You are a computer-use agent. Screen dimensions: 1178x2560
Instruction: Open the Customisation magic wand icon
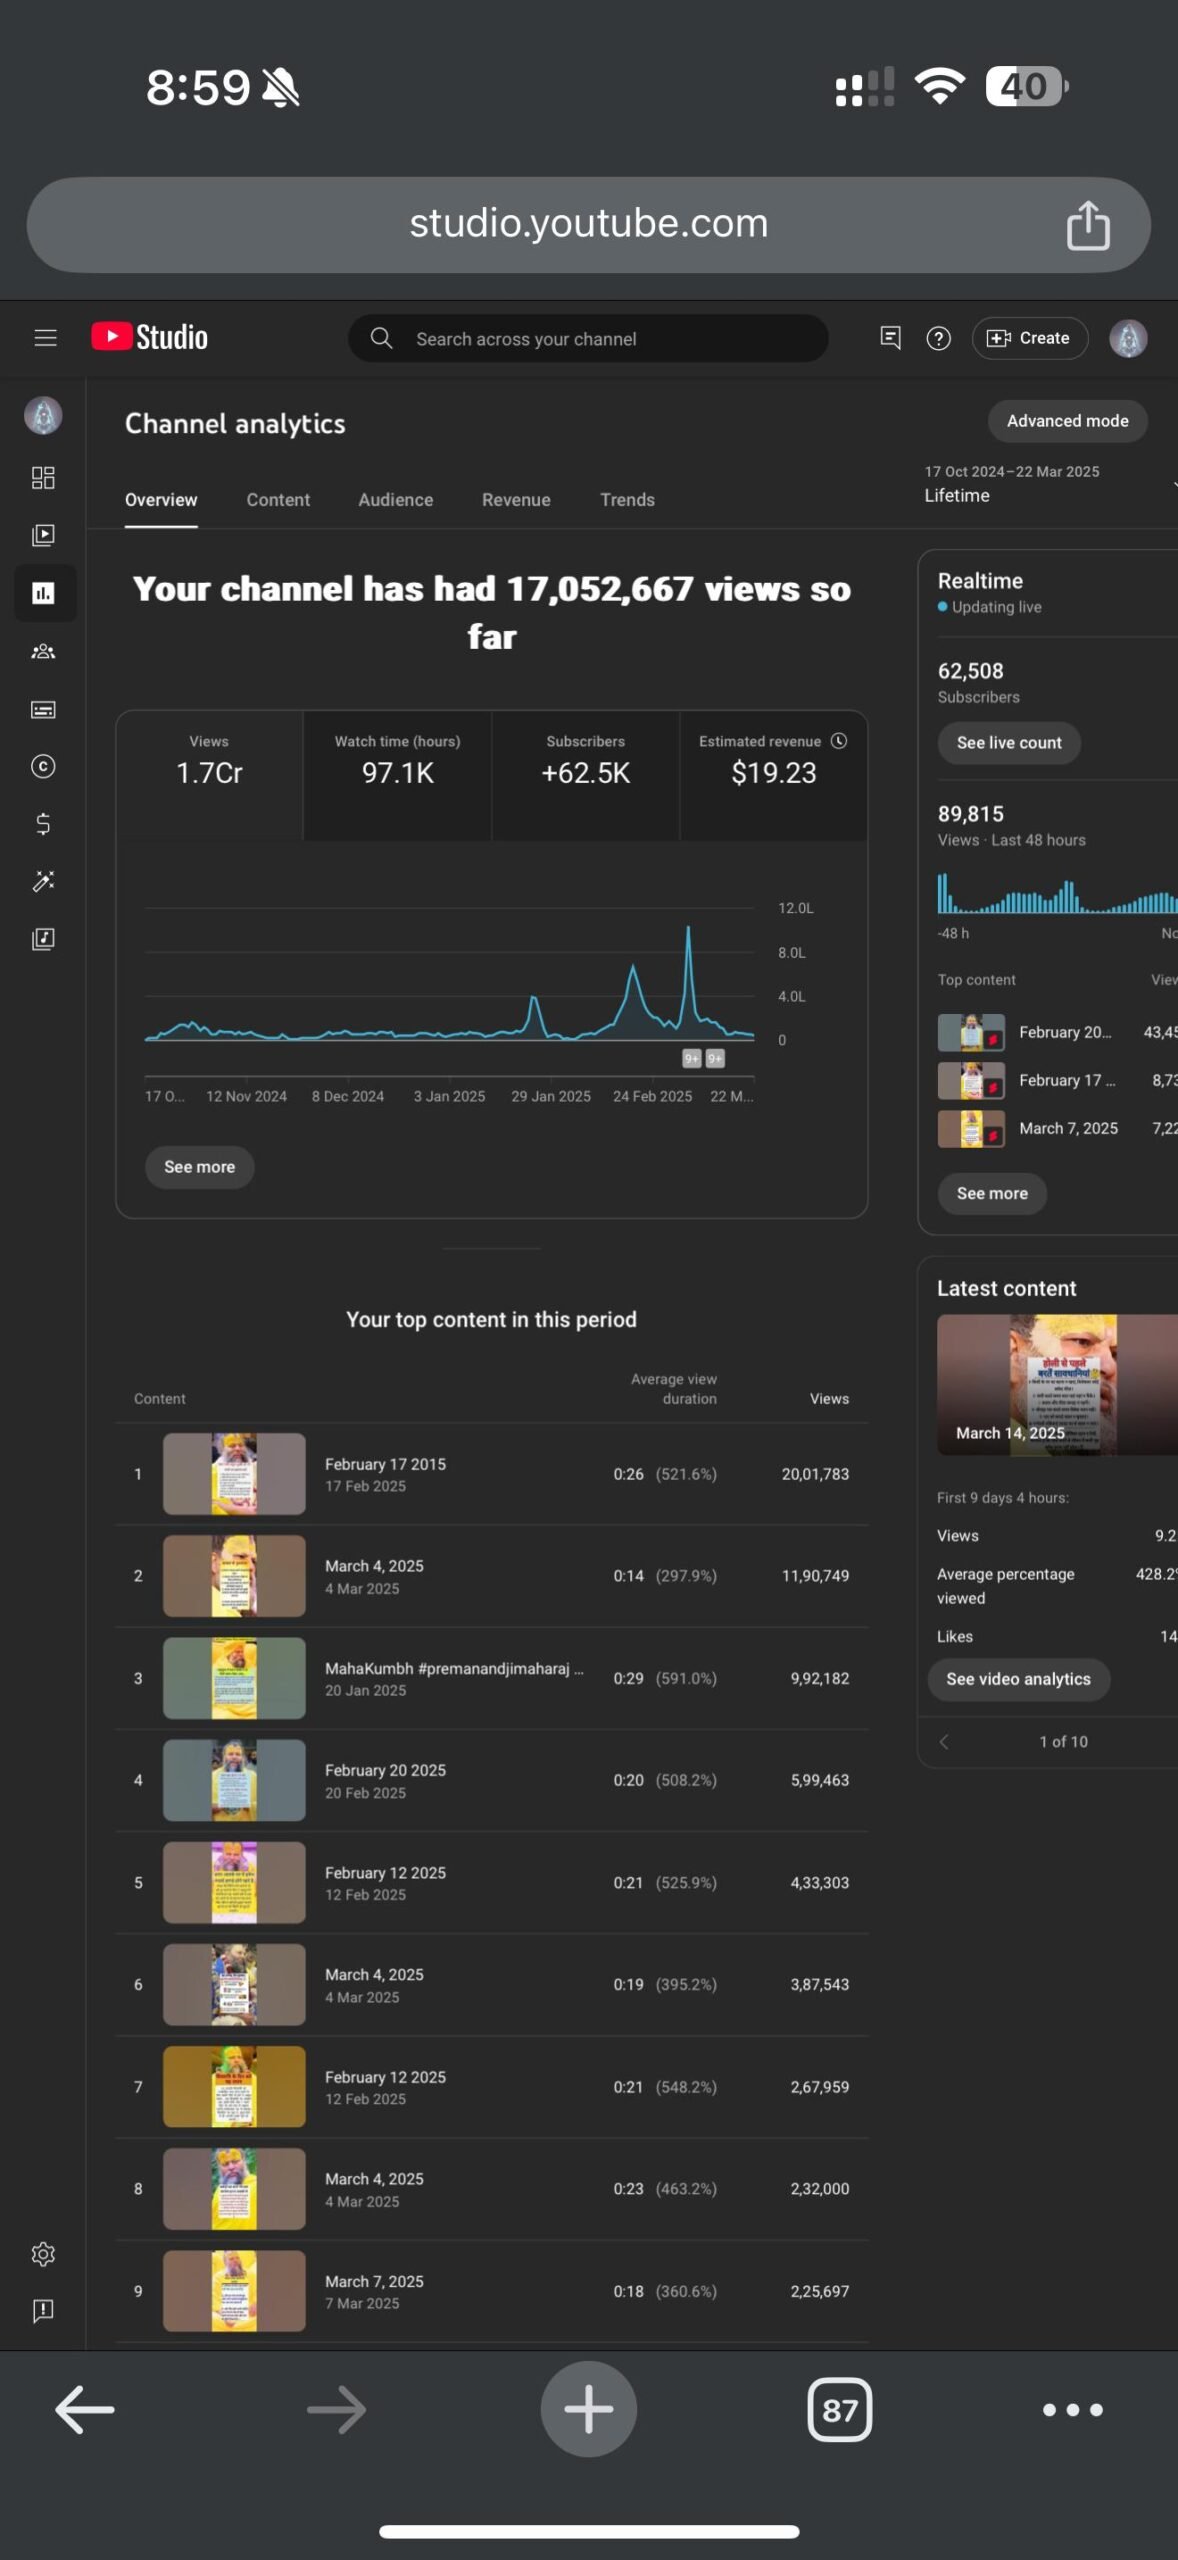tap(43, 881)
